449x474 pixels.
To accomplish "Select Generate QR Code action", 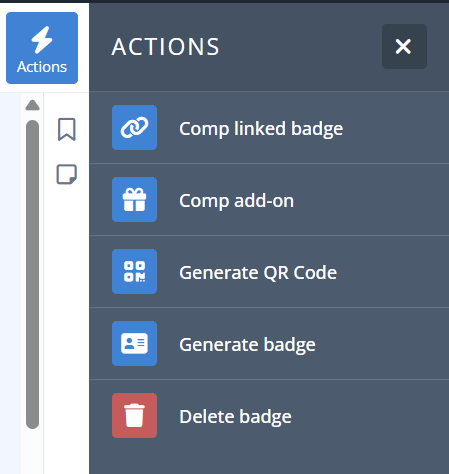I will [269, 272].
